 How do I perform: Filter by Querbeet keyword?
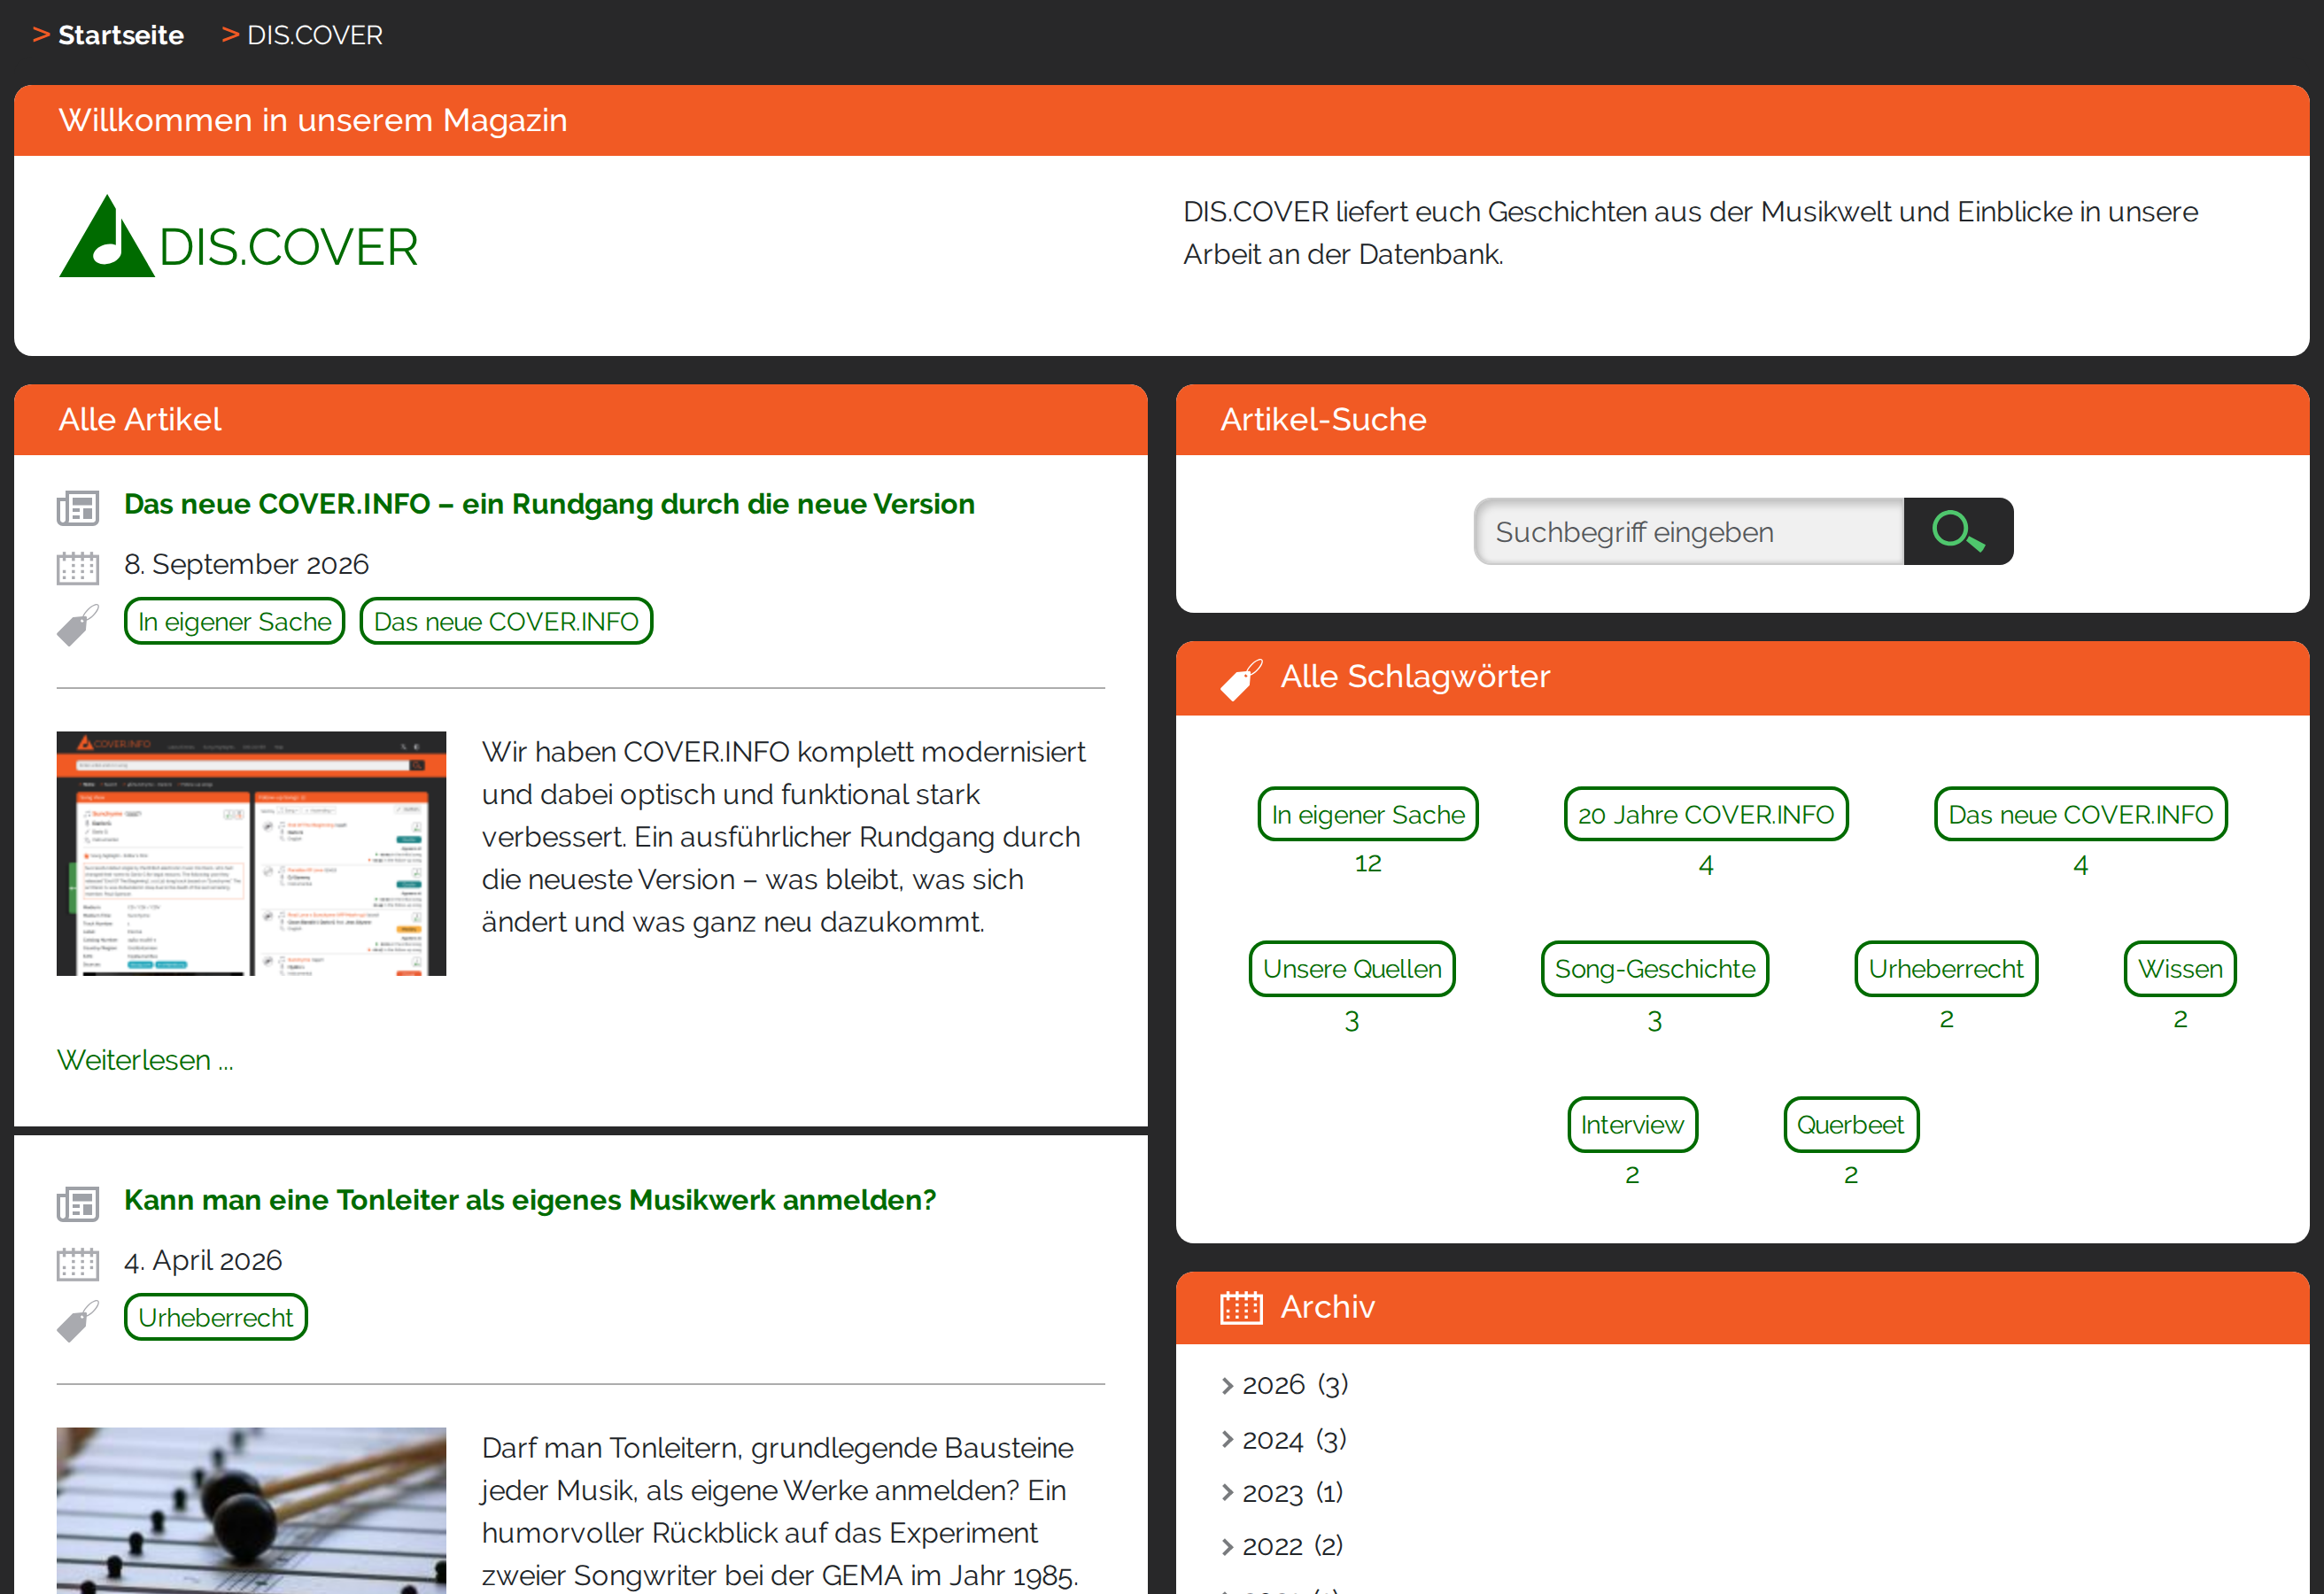coord(1851,1125)
